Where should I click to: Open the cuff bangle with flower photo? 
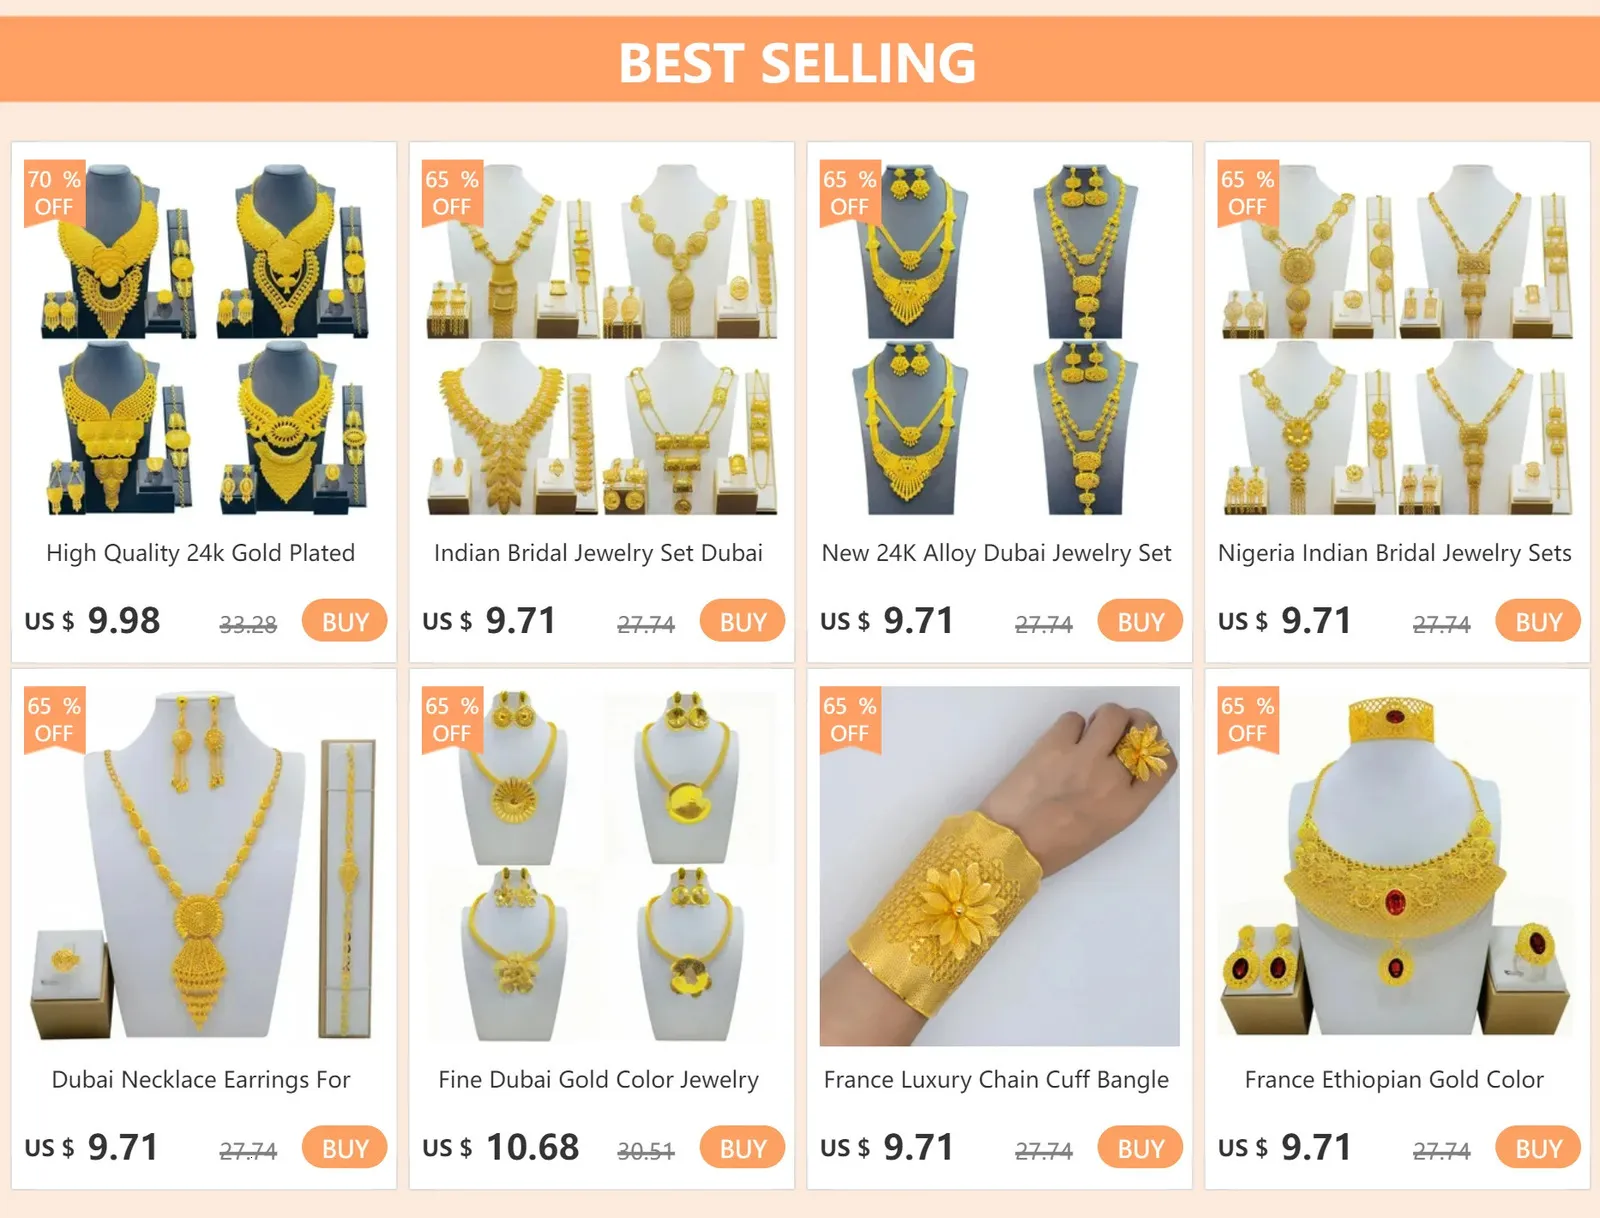point(999,866)
